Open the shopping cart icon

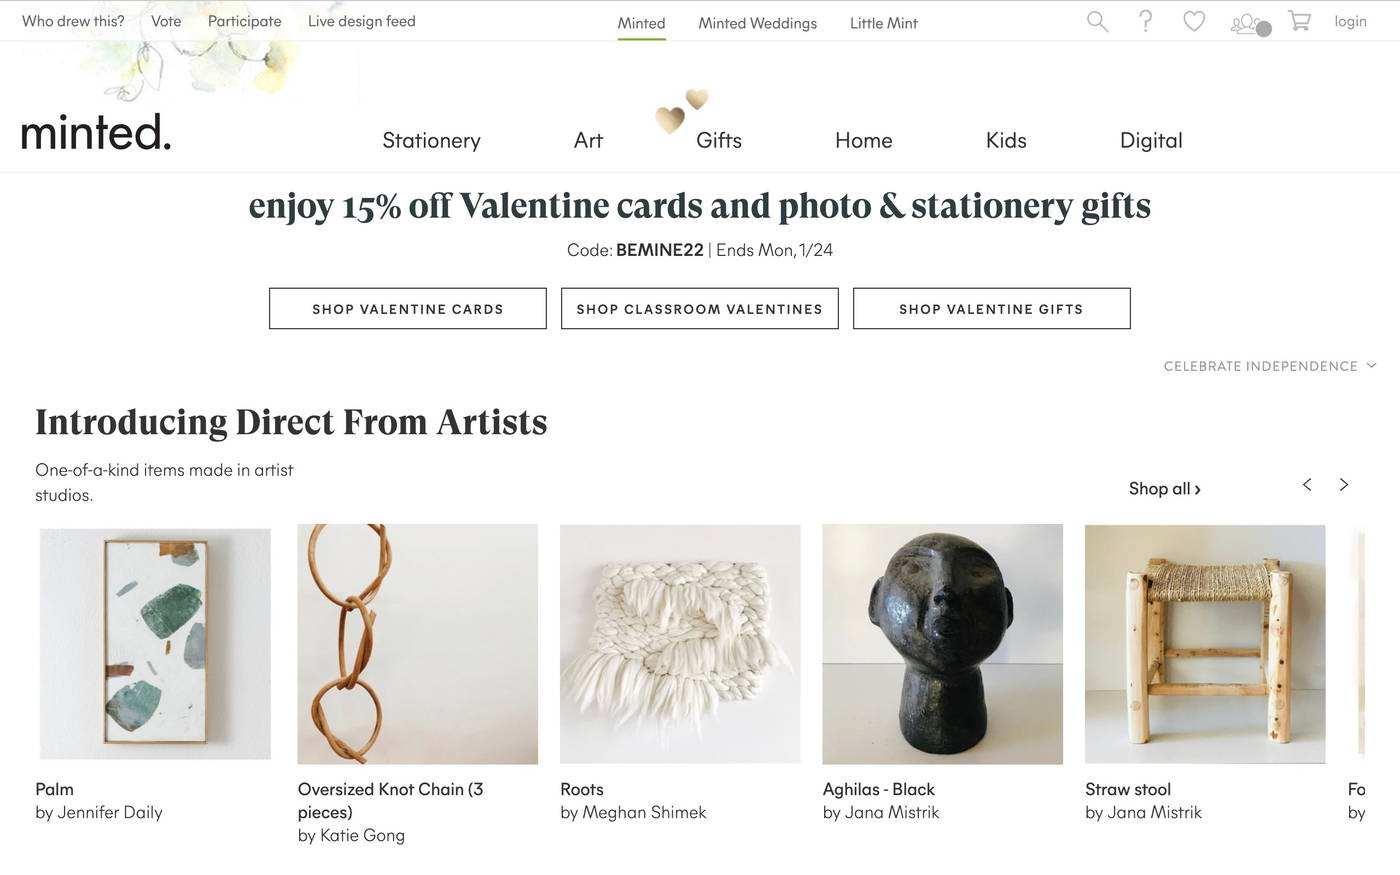pyautogui.click(x=1299, y=21)
